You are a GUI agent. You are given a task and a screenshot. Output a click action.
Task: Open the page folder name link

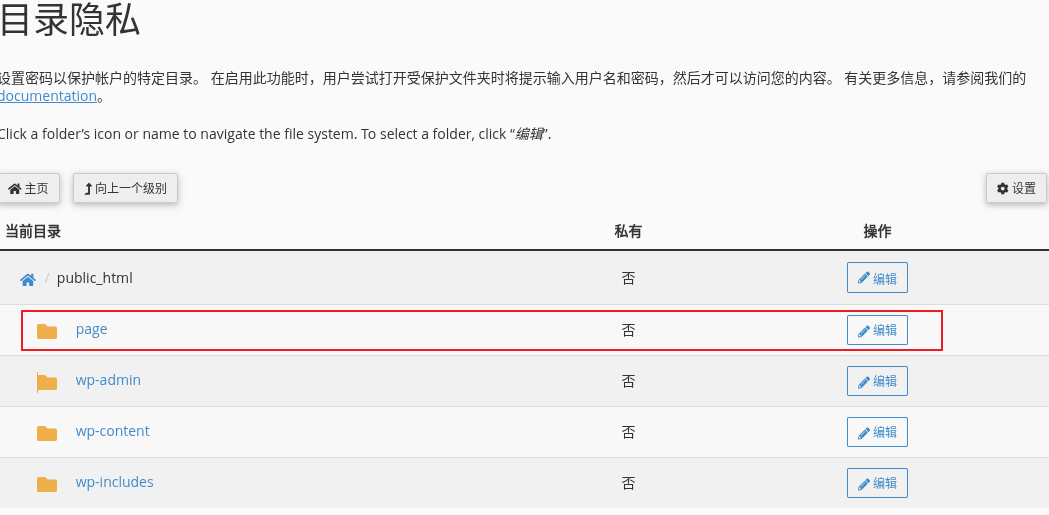pyautogui.click(x=92, y=329)
